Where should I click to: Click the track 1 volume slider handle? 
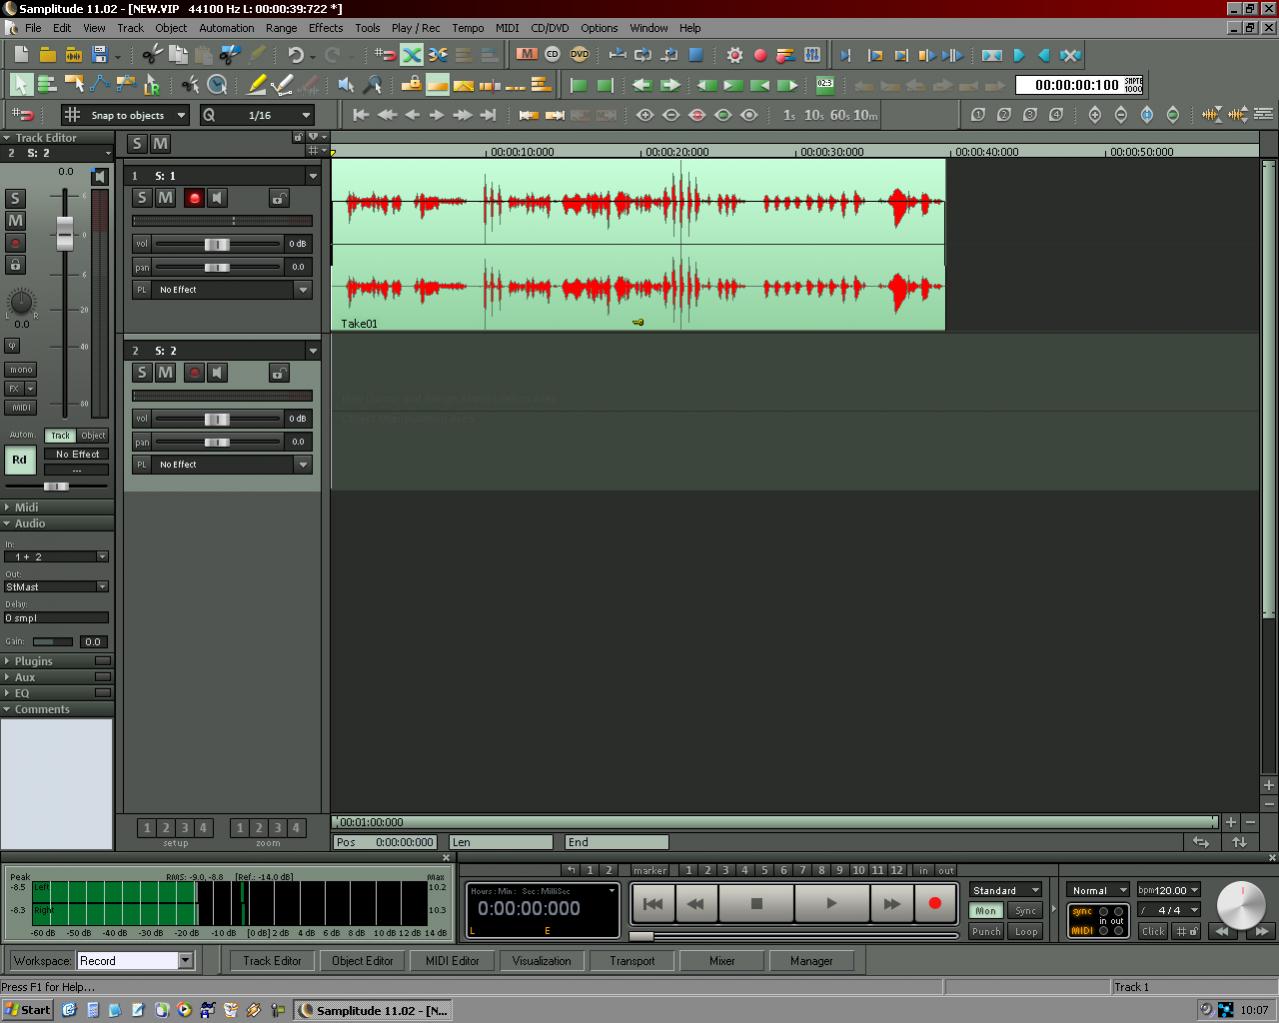[x=217, y=244]
